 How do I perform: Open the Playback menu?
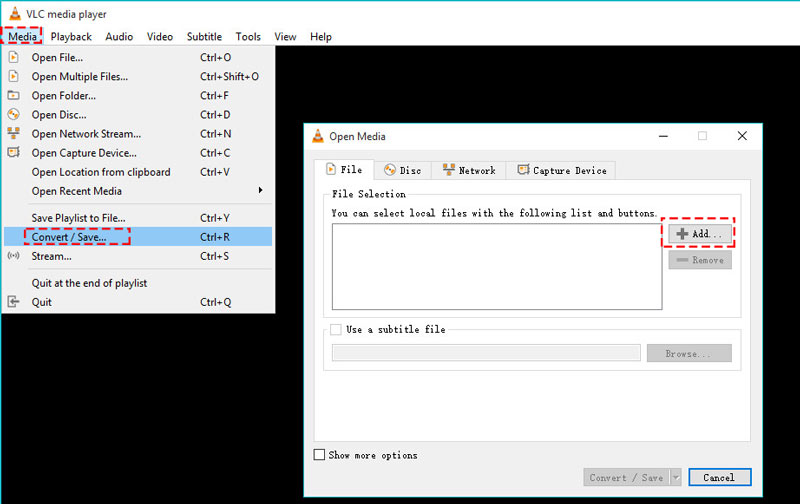coord(71,37)
